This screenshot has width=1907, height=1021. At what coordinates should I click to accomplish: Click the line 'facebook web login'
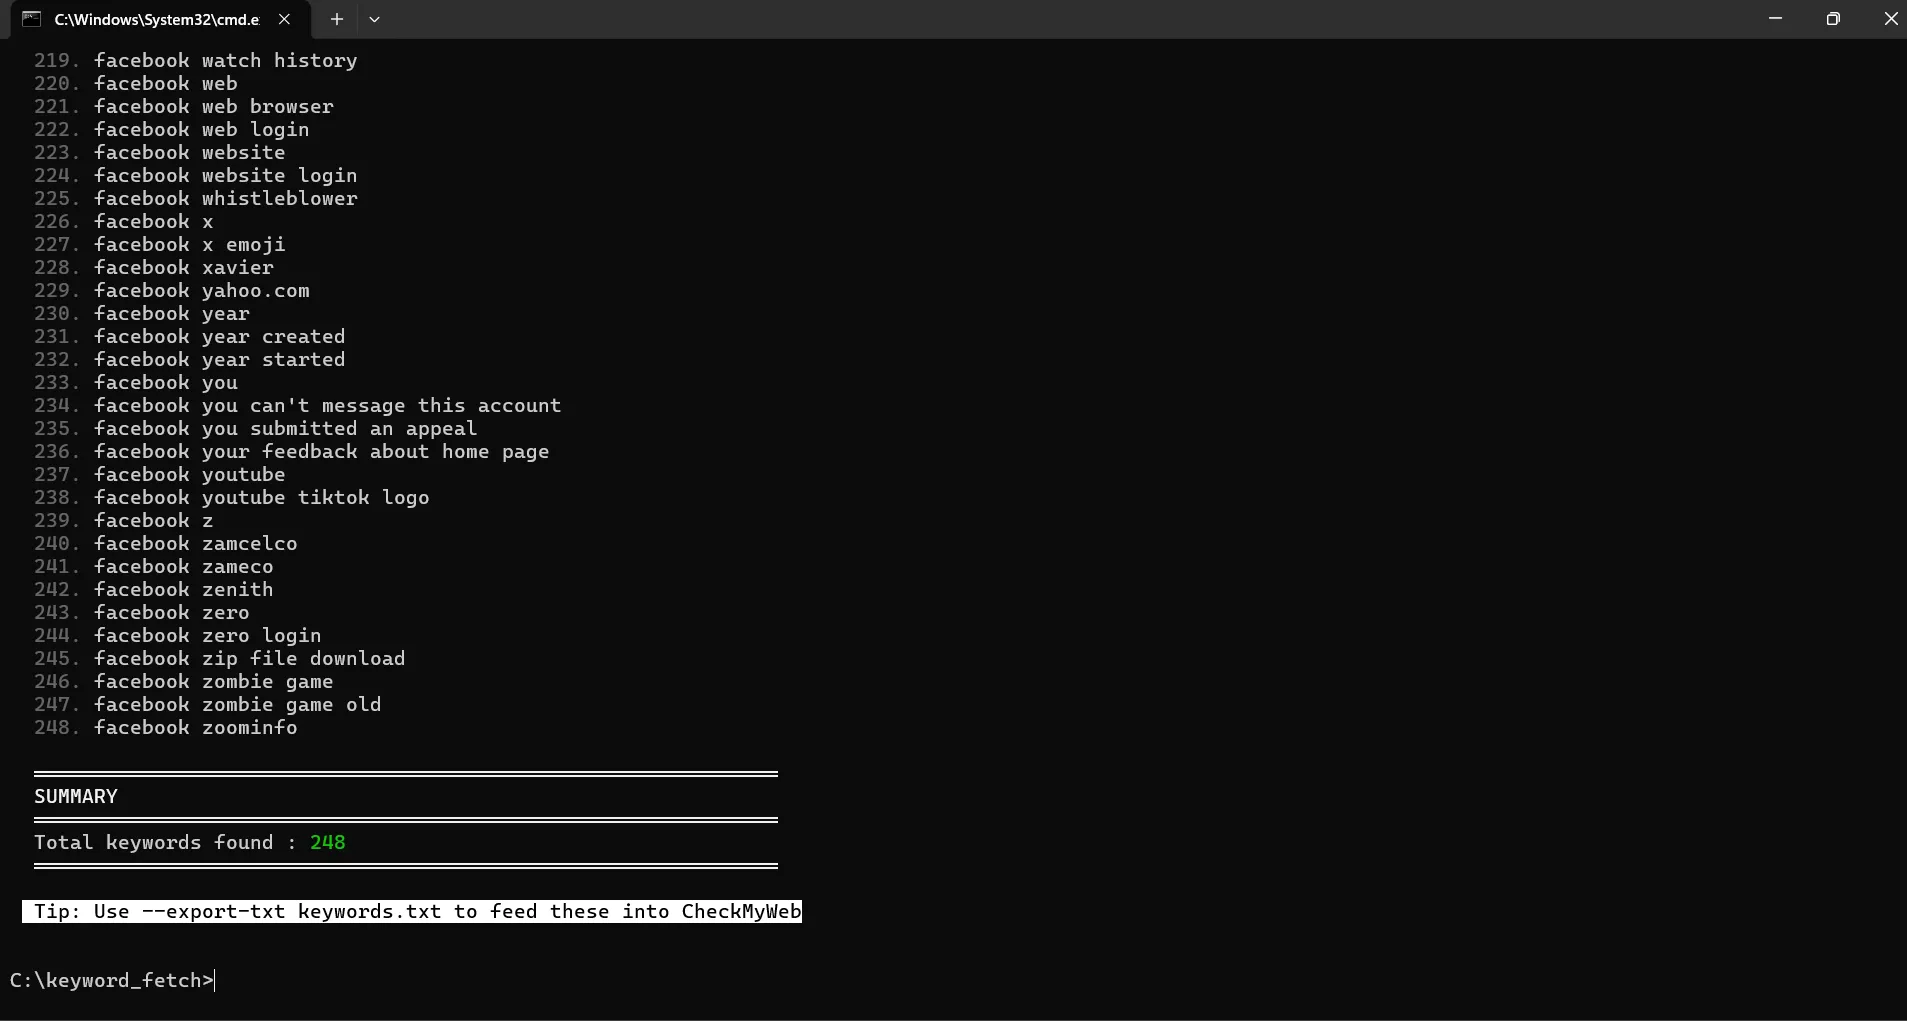click(202, 130)
